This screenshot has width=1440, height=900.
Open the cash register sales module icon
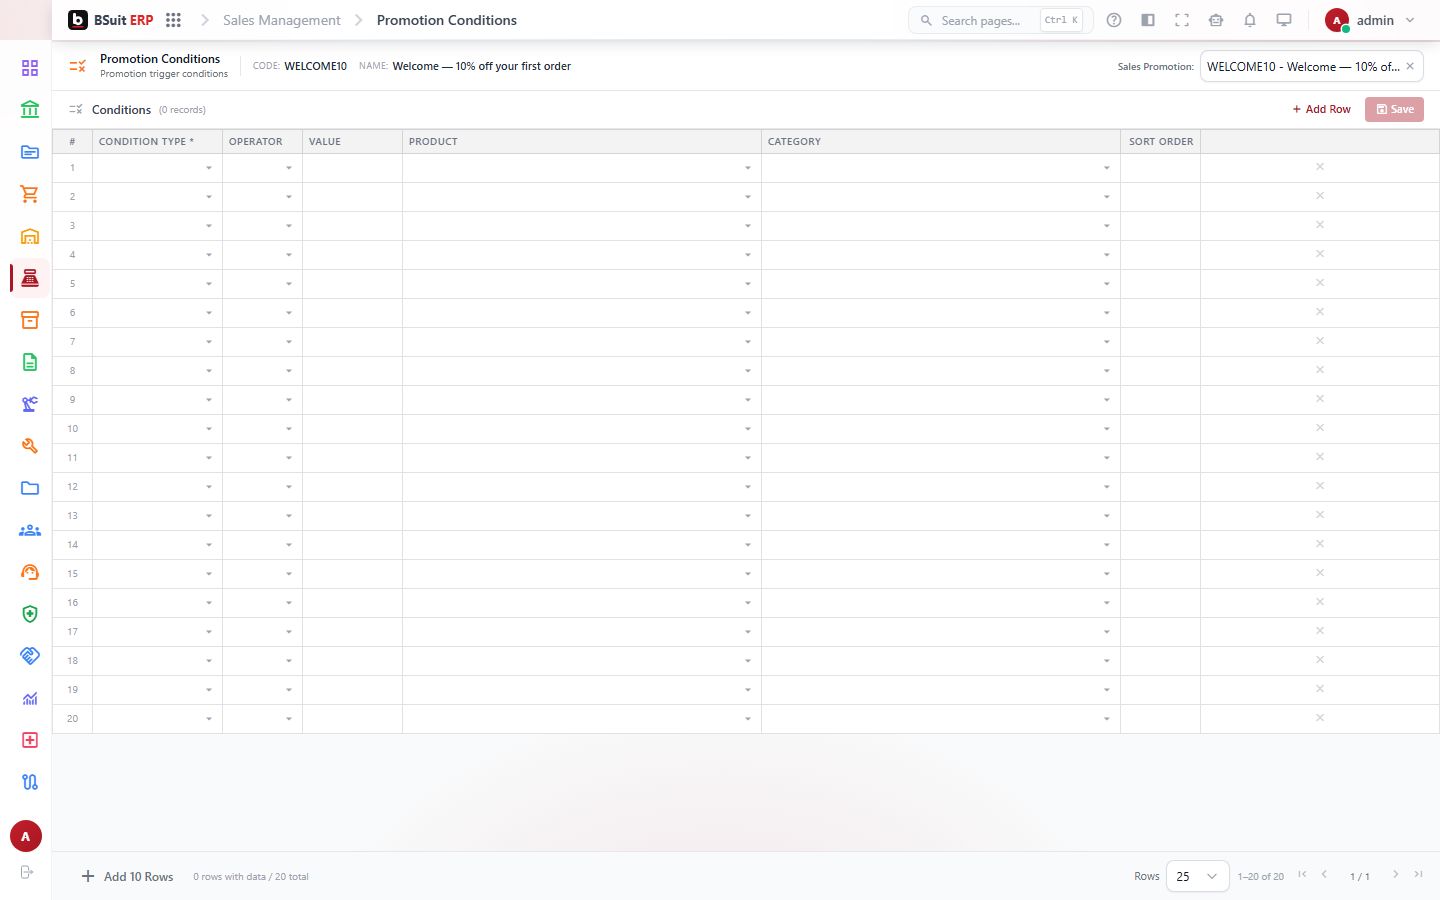point(30,278)
